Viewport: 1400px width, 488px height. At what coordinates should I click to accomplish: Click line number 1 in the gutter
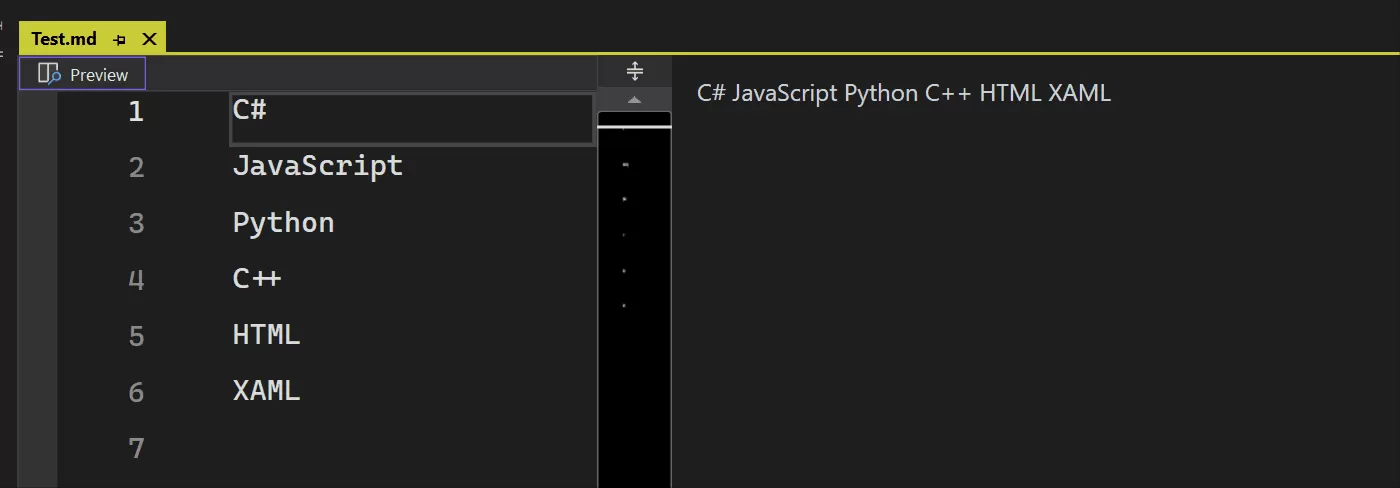136,111
